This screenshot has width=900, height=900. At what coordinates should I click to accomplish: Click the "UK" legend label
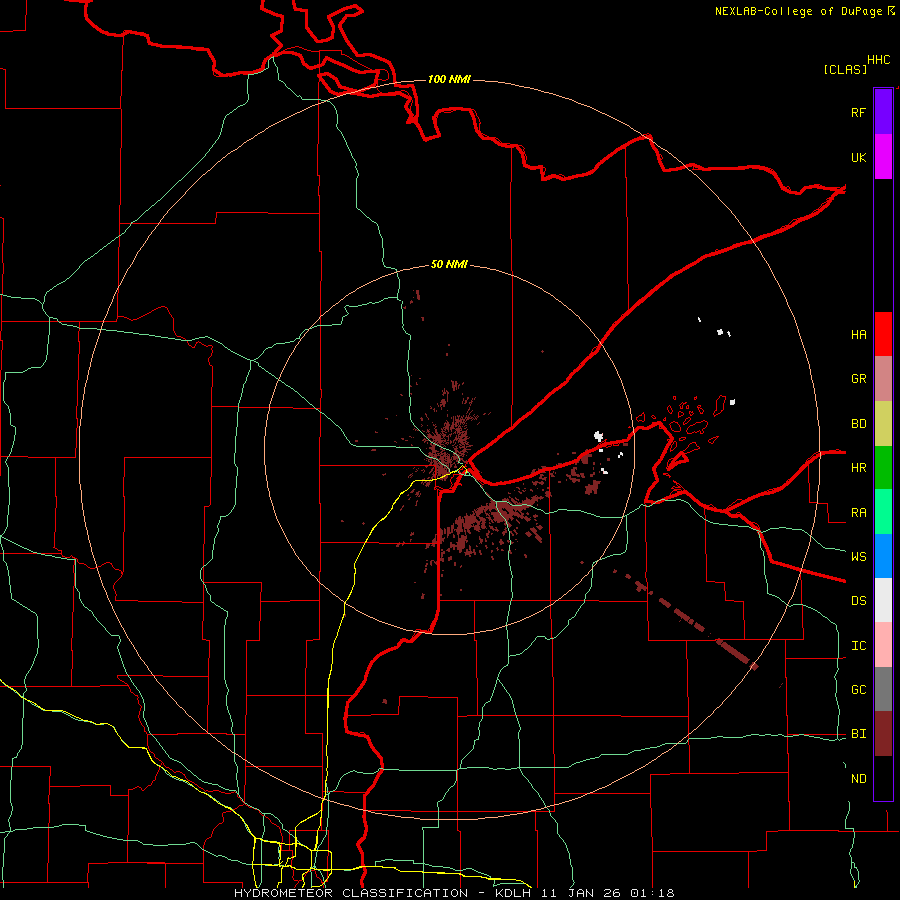[x=858, y=158]
